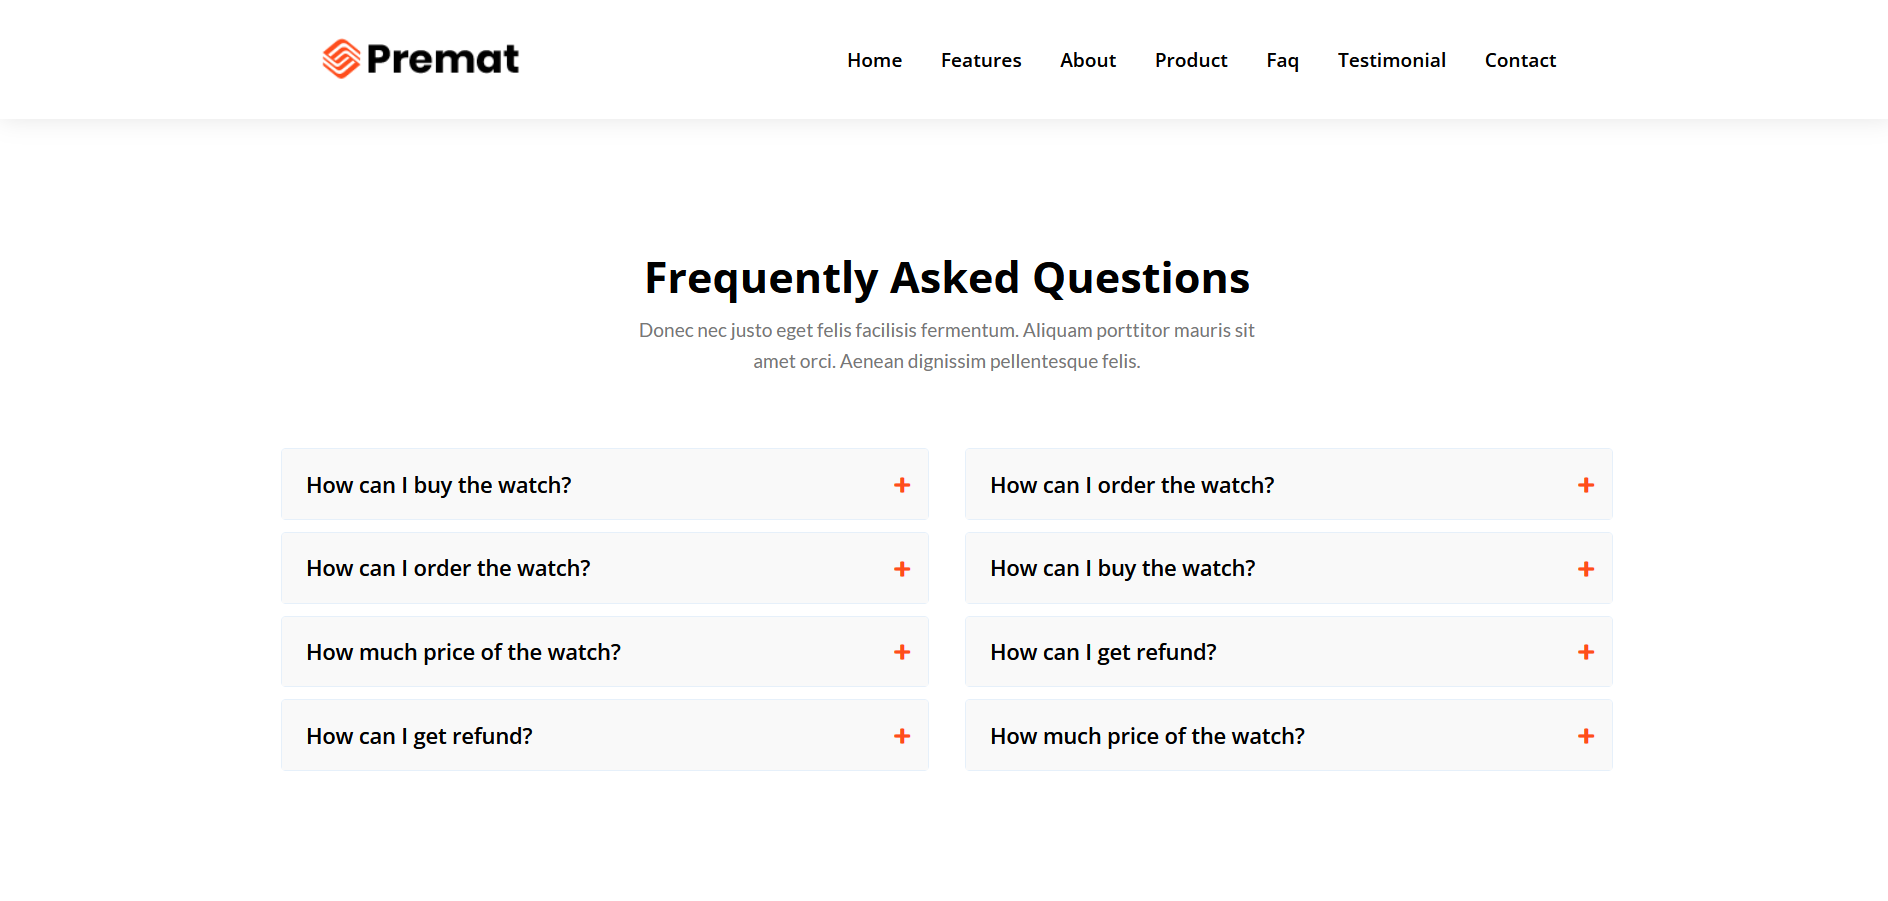This screenshot has width=1888, height=901.
Task: Expand 'How much price of the watch?' in right column
Action: (x=1147, y=736)
